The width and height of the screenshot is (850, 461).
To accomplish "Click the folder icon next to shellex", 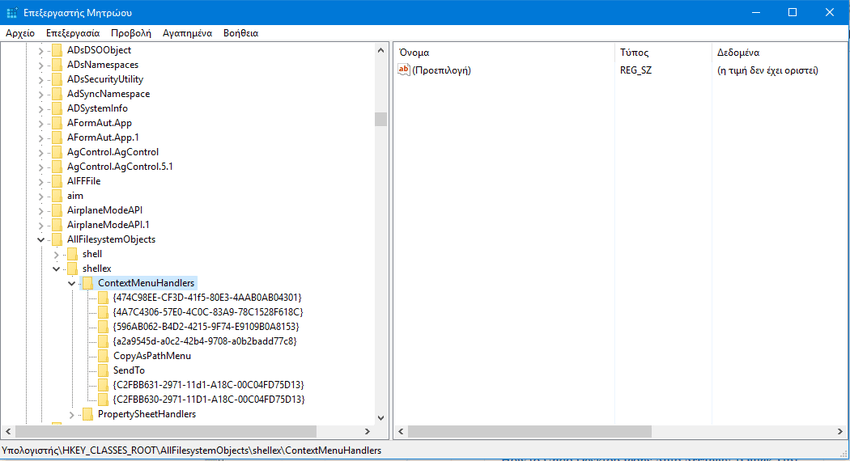I will [x=72, y=269].
